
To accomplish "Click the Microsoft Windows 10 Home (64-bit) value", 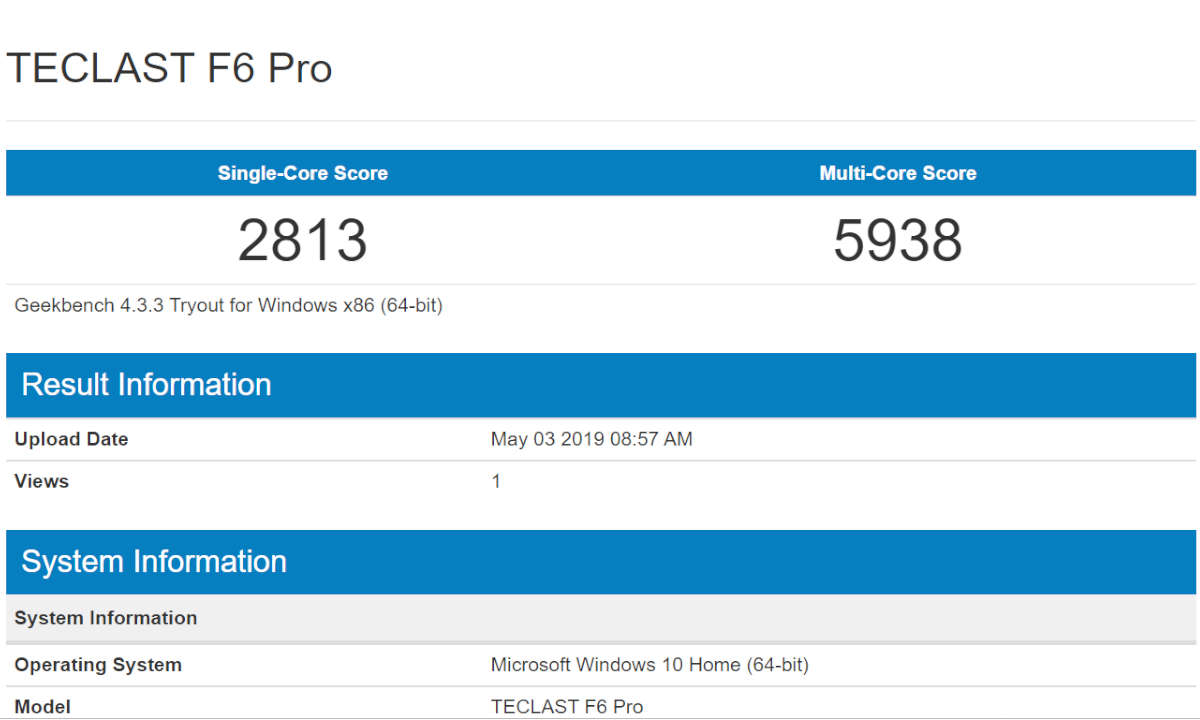I will pyautogui.click(x=650, y=665).
